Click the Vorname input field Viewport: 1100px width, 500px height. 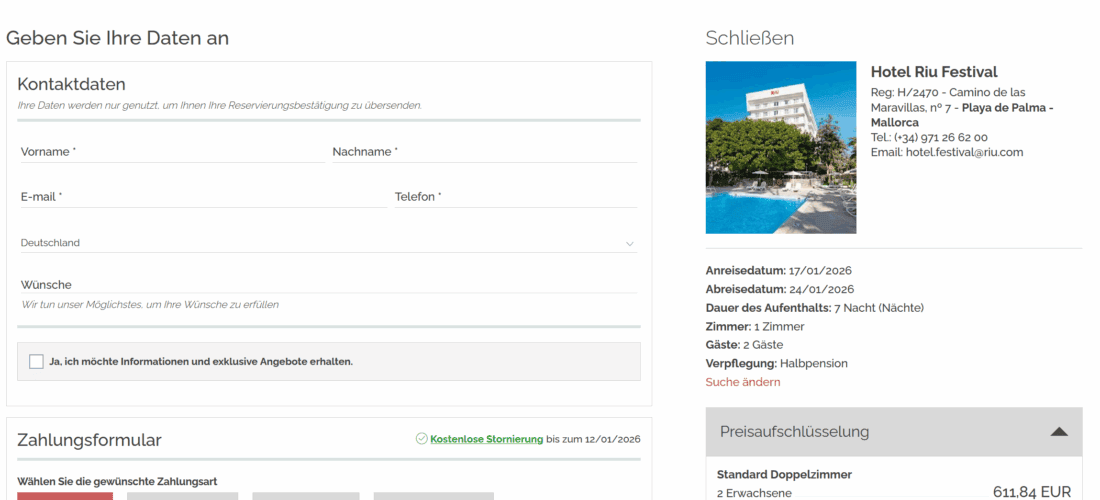tap(171, 152)
